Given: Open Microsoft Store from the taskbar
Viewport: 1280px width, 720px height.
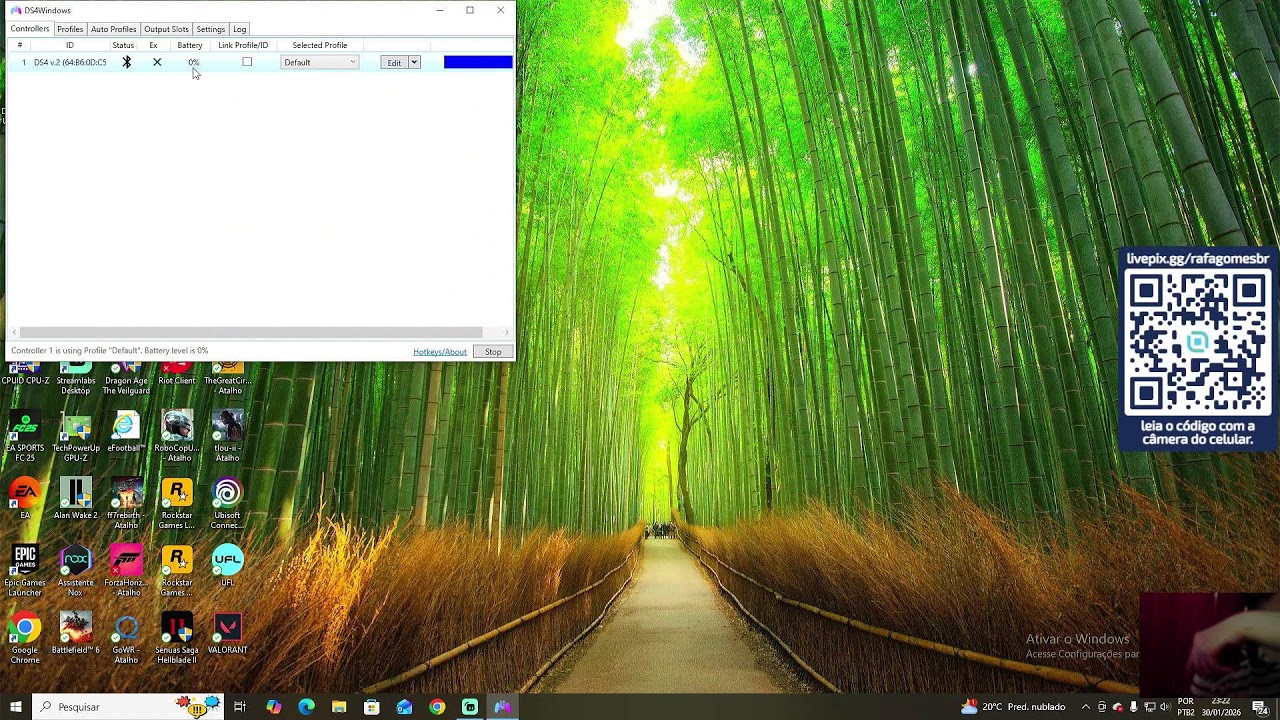Looking at the screenshot, I should coord(371,707).
